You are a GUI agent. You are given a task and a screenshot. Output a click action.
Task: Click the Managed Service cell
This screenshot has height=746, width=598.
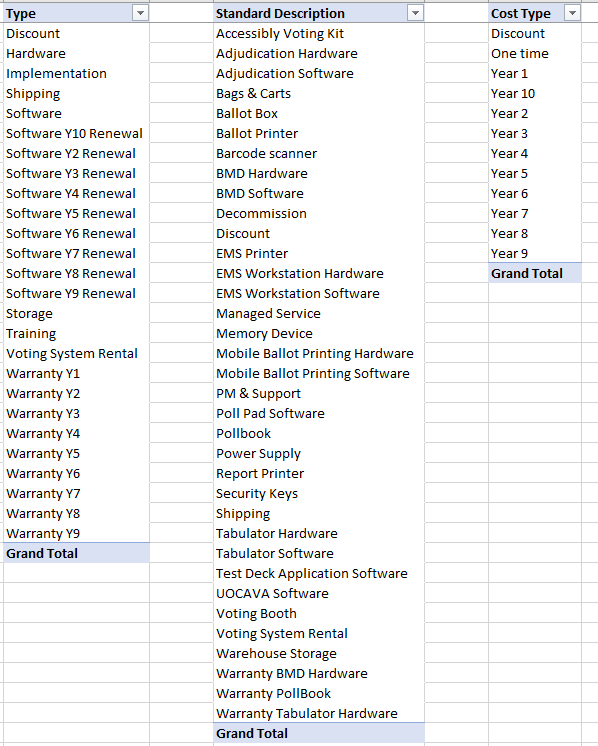point(319,313)
